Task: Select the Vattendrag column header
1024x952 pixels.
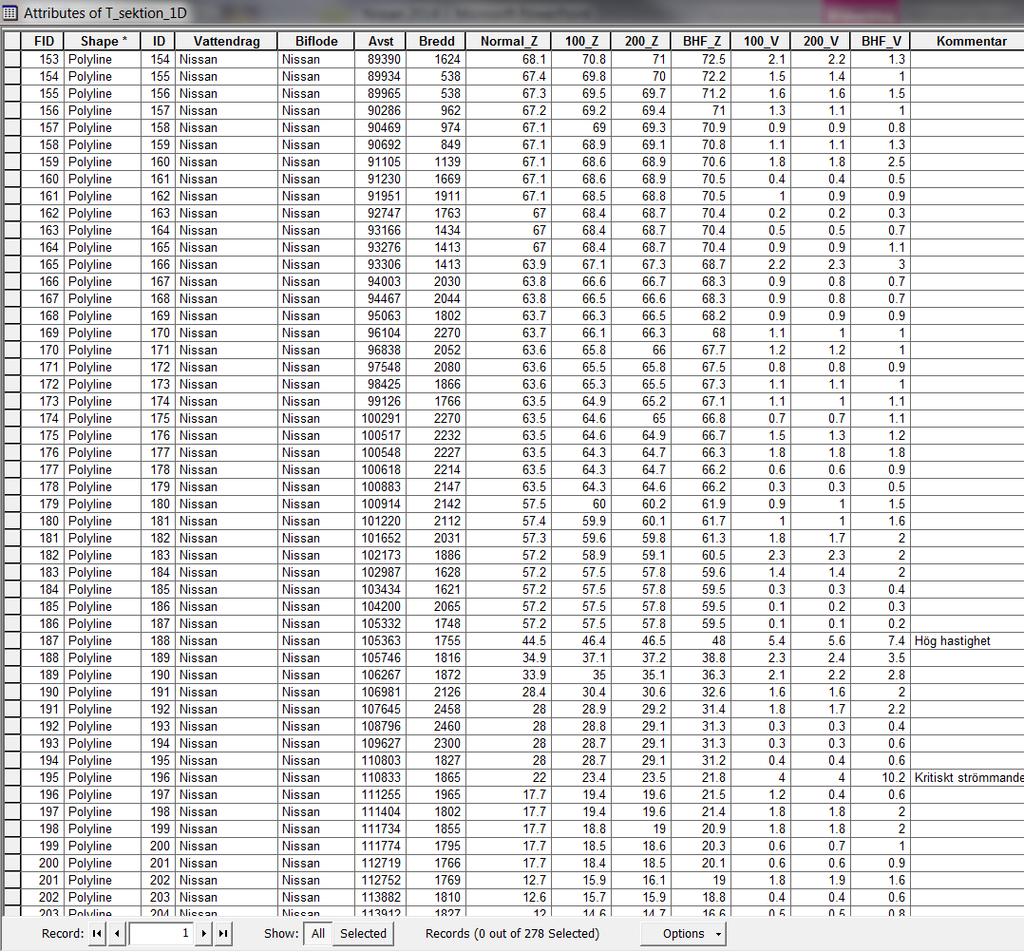Action: tap(226, 41)
